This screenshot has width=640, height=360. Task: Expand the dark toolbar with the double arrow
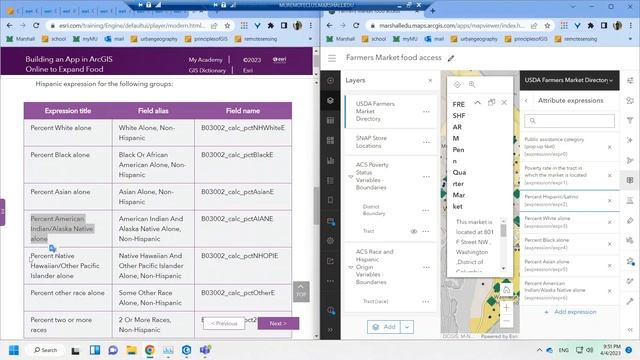click(330, 329)
